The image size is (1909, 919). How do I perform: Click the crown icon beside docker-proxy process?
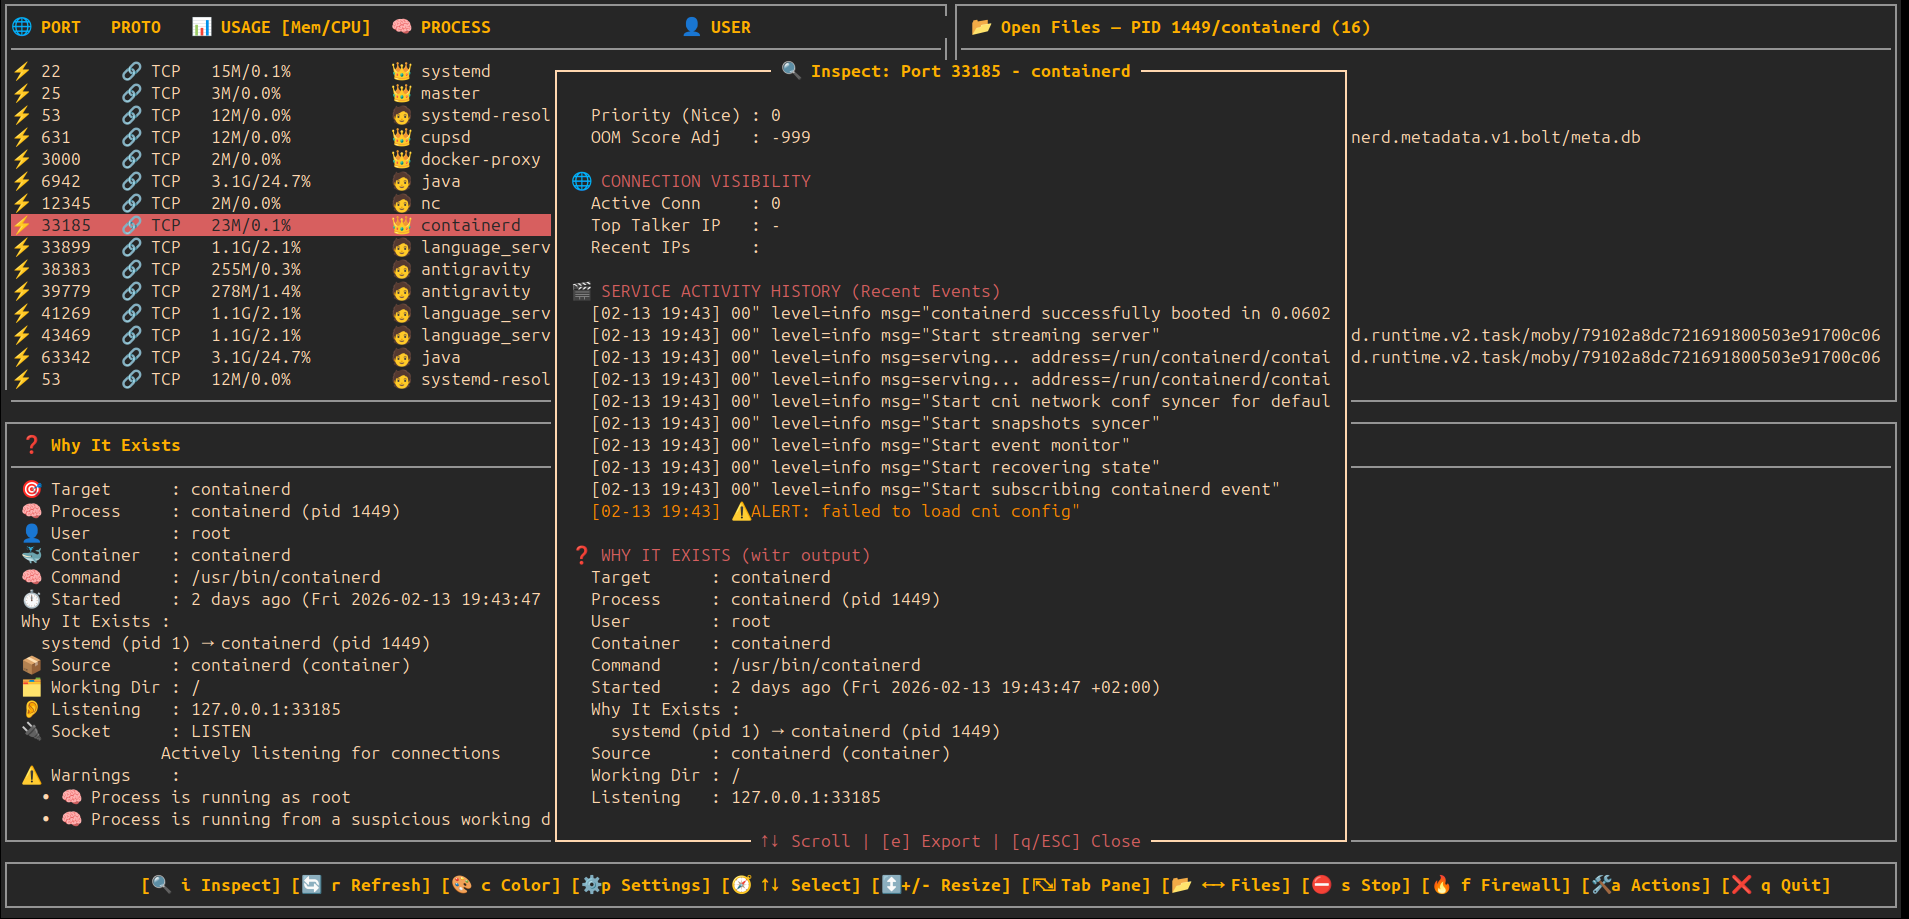click(402, 159)
